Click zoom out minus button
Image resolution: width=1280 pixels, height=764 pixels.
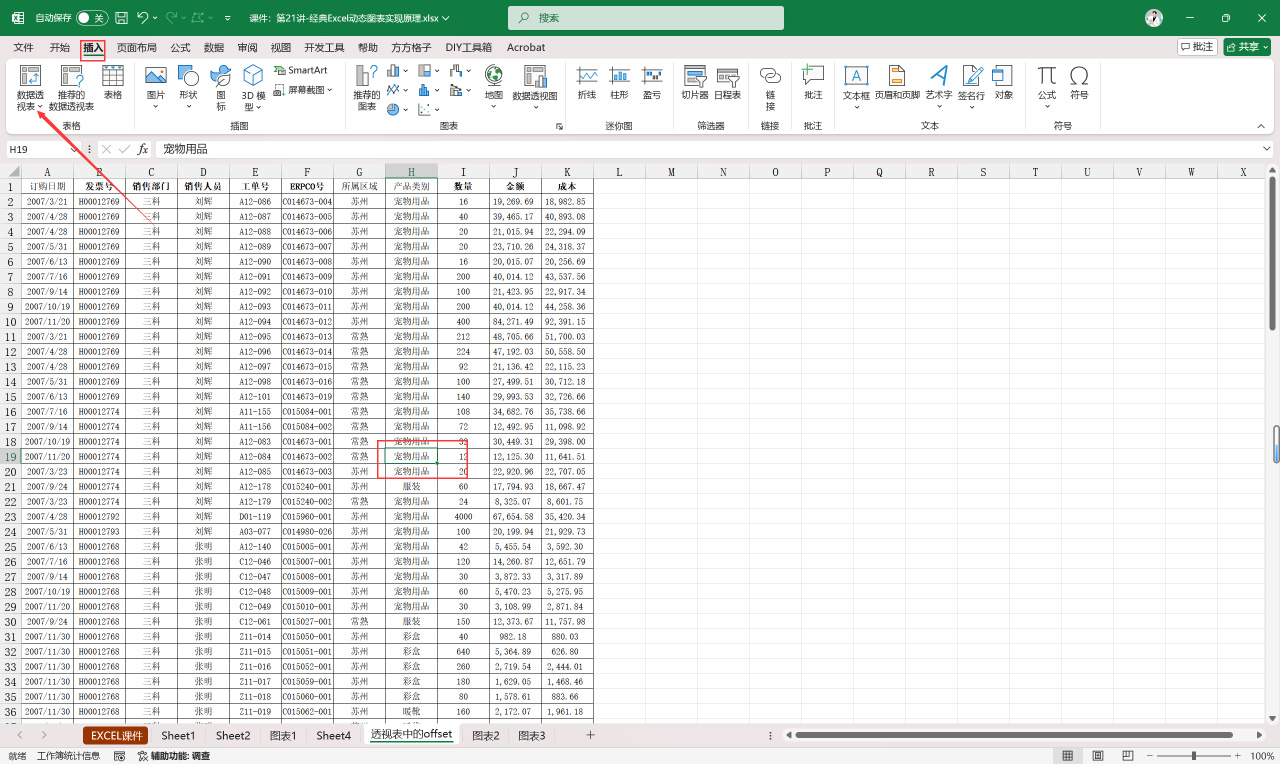click(x=1148, y=756)
